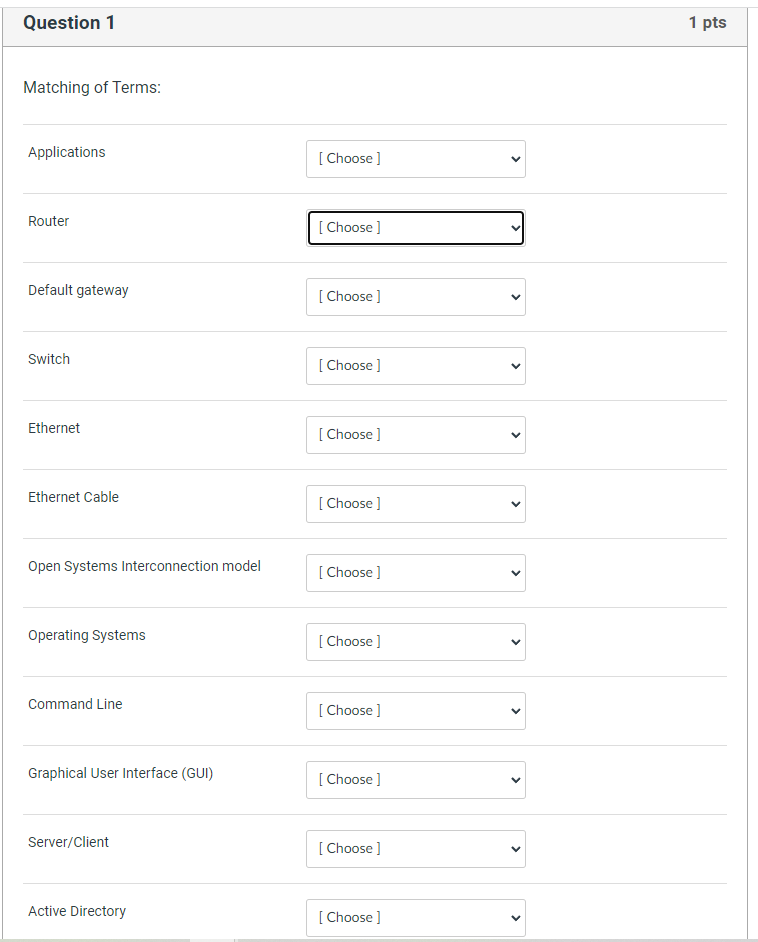Click the Question 1 header

pos(69,22)
